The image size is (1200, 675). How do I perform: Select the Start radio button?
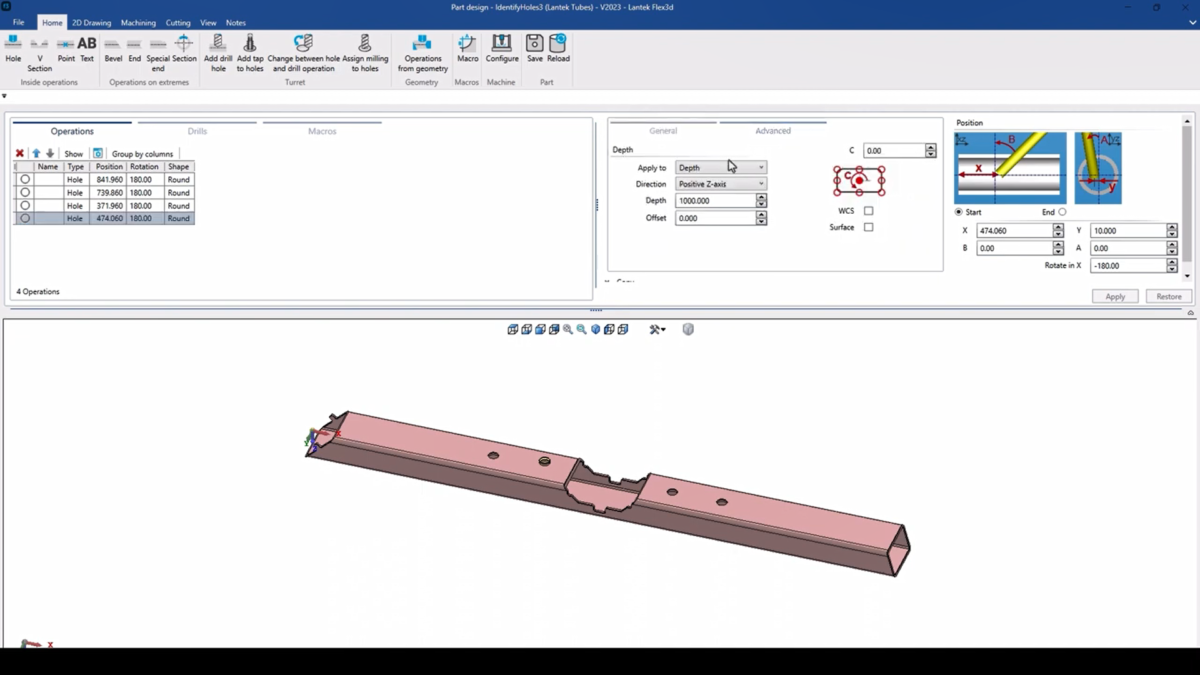coord(959,212)
